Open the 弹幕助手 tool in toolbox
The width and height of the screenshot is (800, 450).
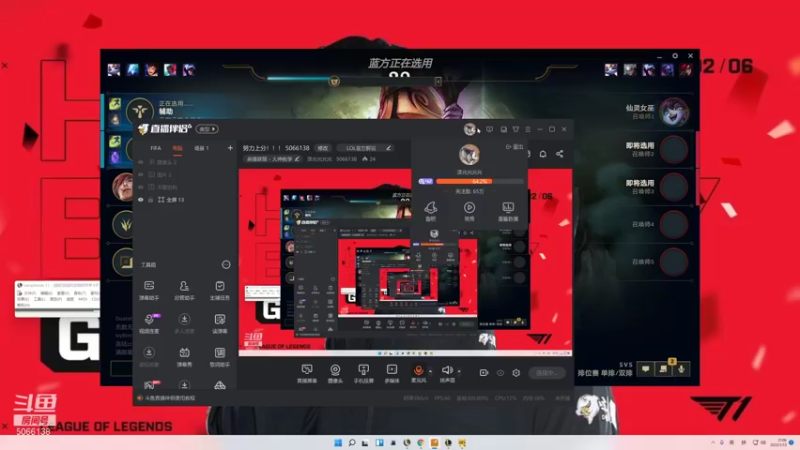point(149,290)
